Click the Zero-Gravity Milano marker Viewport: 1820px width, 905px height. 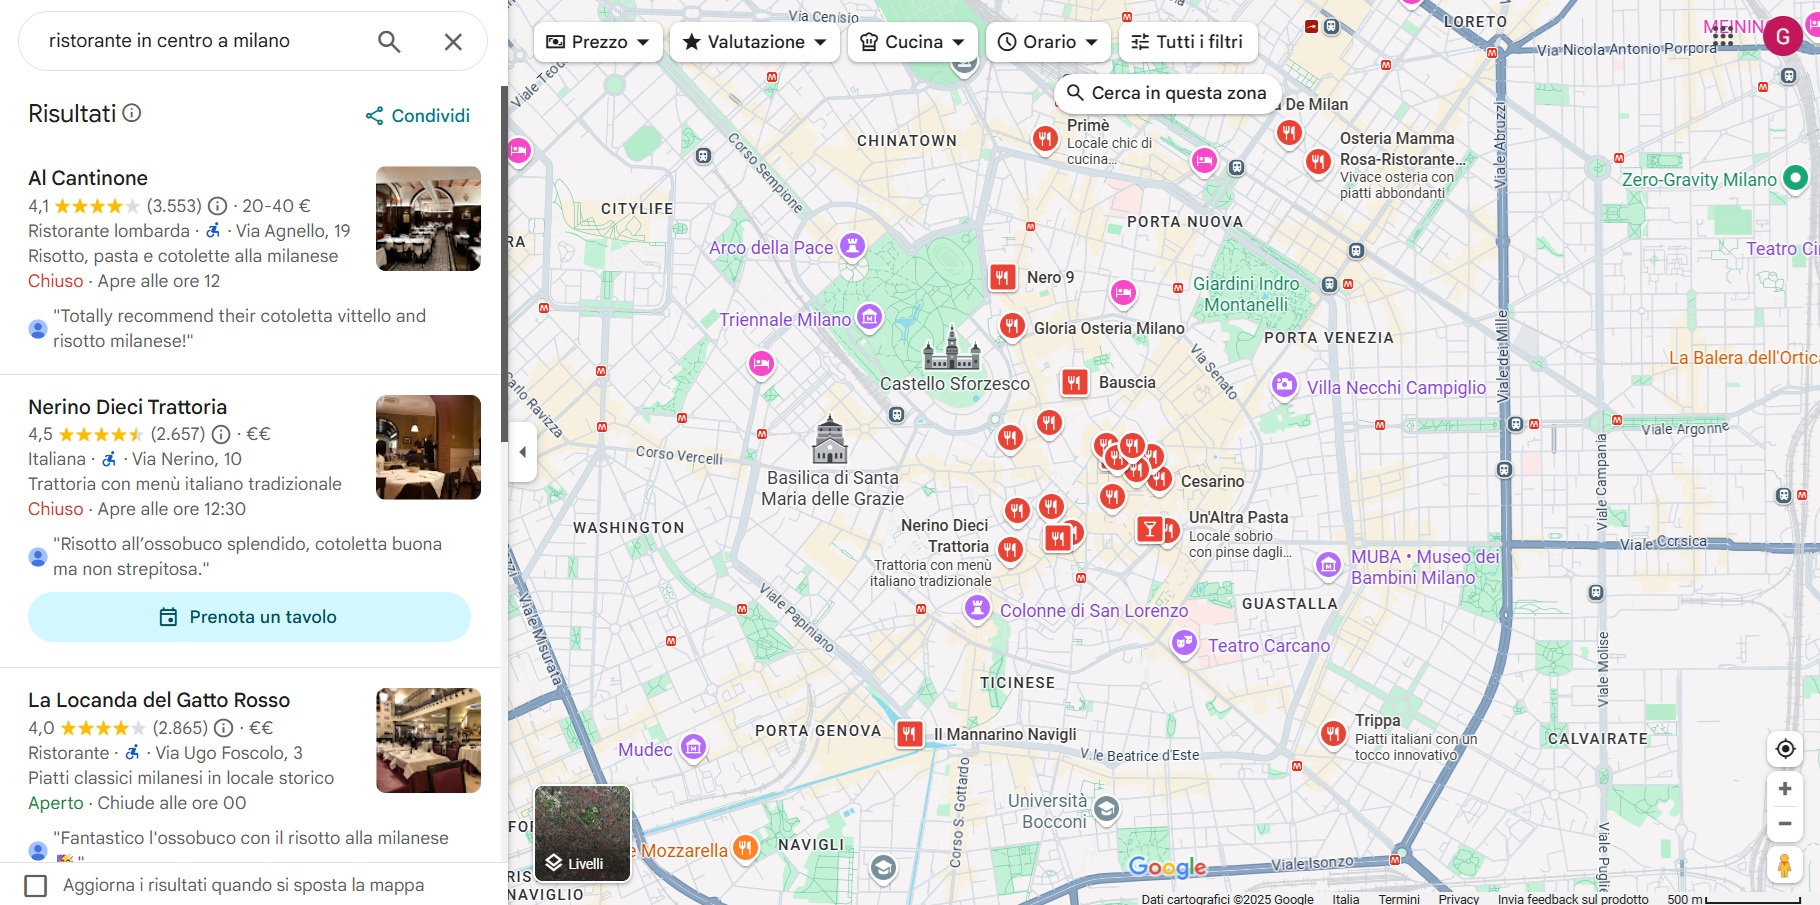[1796, 178]
